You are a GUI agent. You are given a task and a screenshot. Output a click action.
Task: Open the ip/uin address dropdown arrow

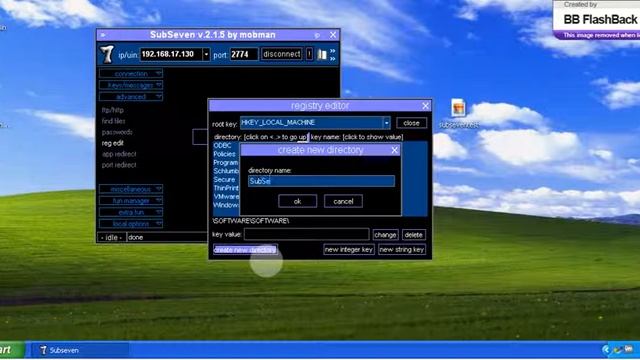point(206,54)
